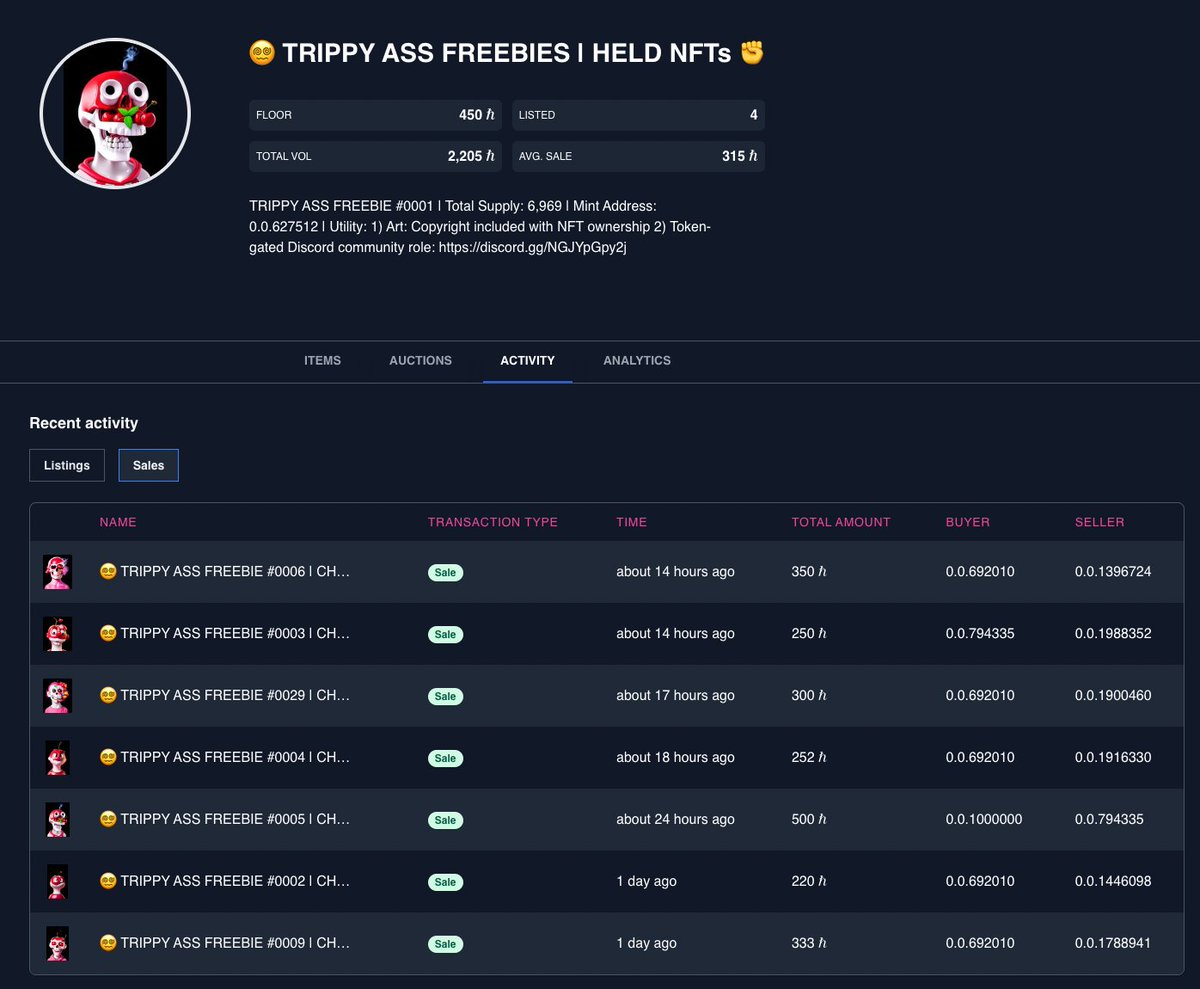
Task: Open thumbnail for FREEBIE #0002
Action: click(57, 882)
